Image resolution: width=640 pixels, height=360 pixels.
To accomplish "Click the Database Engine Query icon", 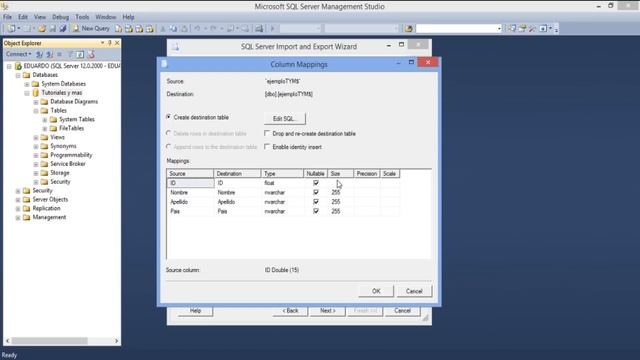I will [118, 29].
